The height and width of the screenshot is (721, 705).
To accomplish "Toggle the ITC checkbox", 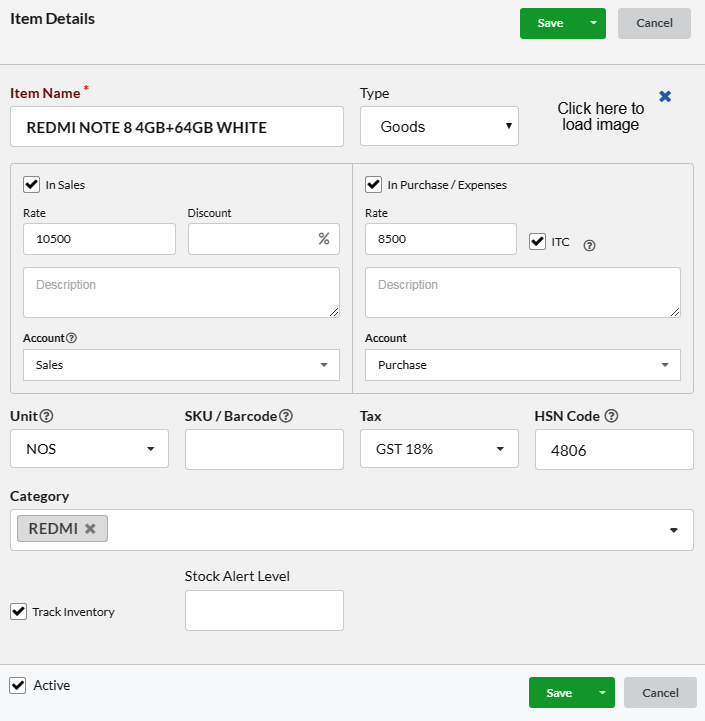I will point(537,241).
